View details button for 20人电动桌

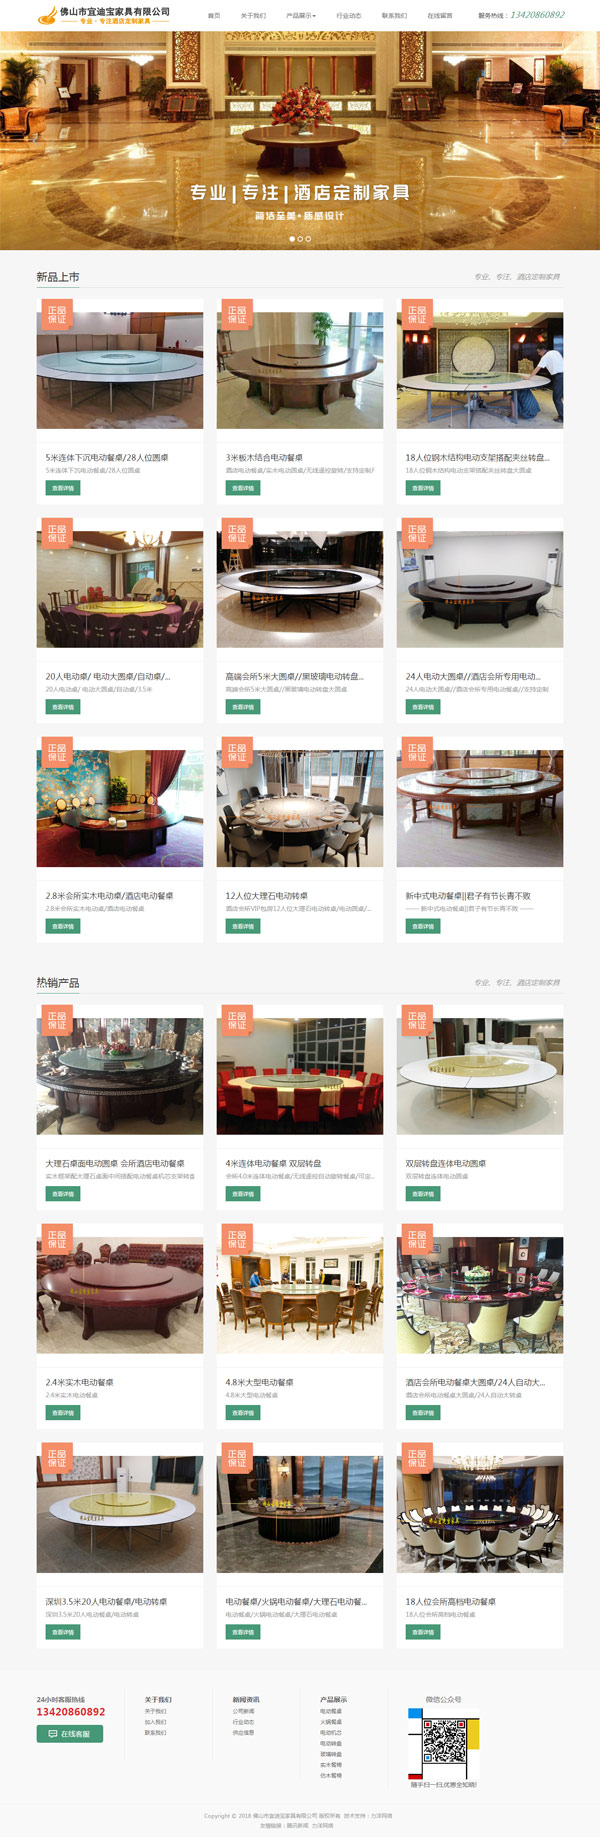63,707
